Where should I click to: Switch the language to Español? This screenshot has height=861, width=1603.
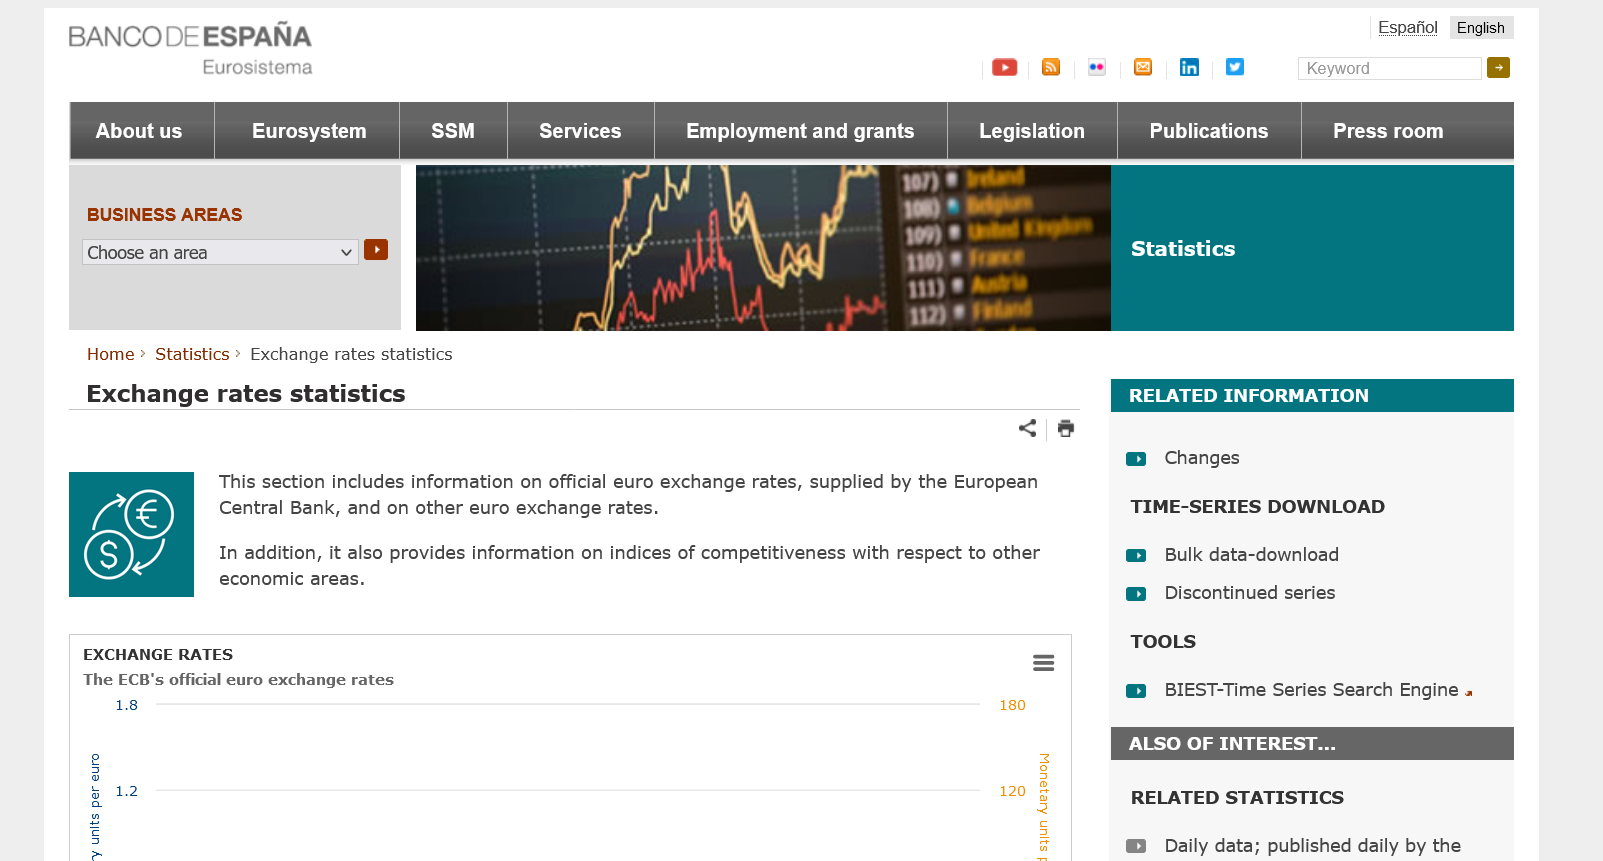tap(1407, 28)
